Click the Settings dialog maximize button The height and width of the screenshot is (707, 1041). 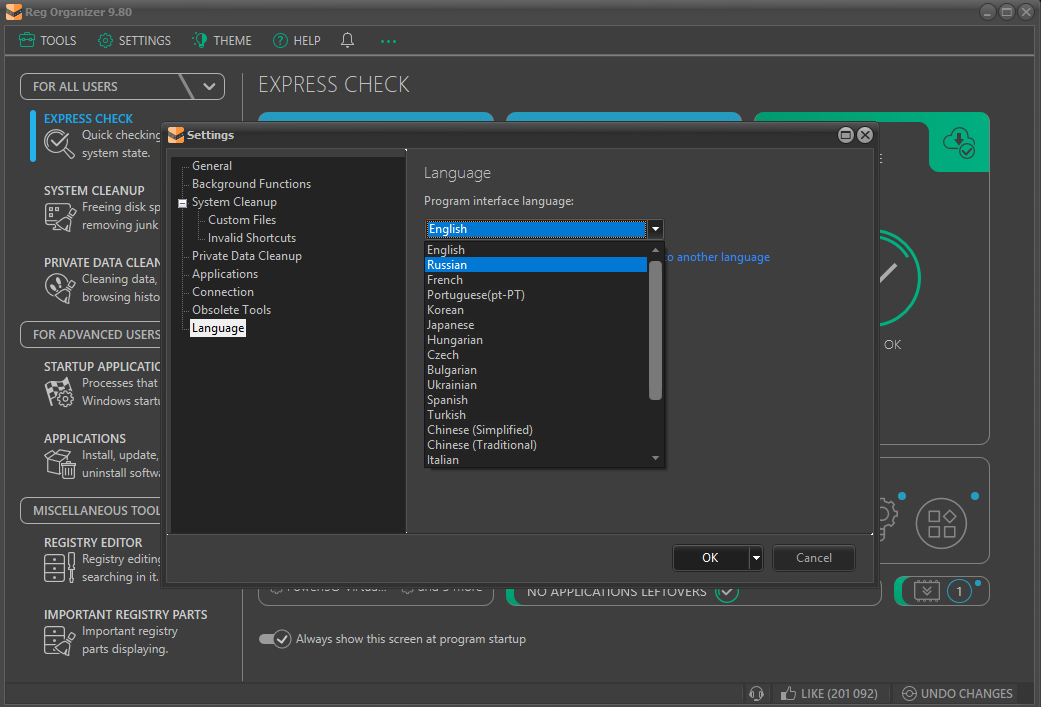(845, 135)
